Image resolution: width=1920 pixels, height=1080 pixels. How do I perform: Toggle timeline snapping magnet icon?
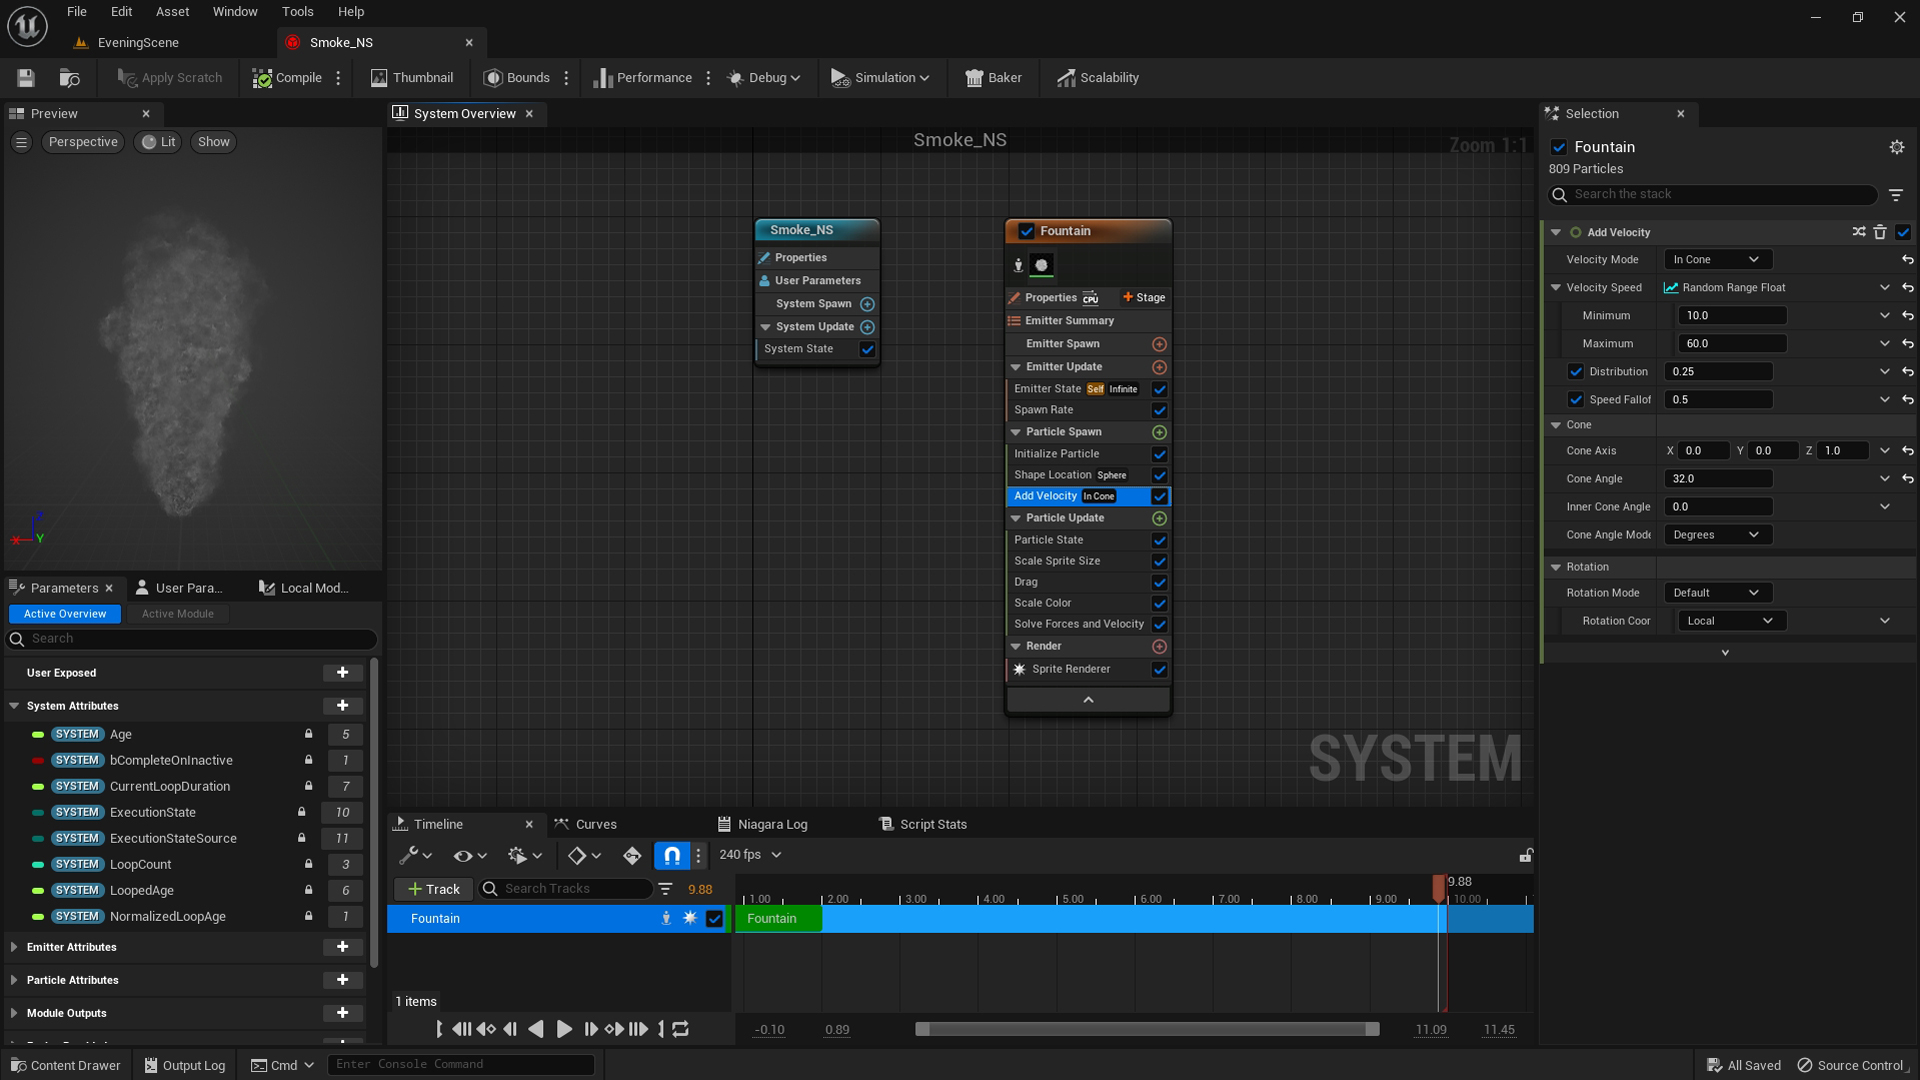coord(672,855)
